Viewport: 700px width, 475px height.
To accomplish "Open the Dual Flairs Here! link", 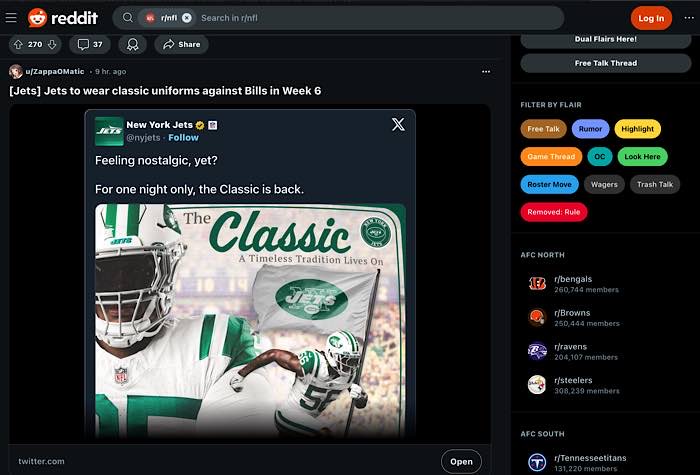I will click(605, 39).
